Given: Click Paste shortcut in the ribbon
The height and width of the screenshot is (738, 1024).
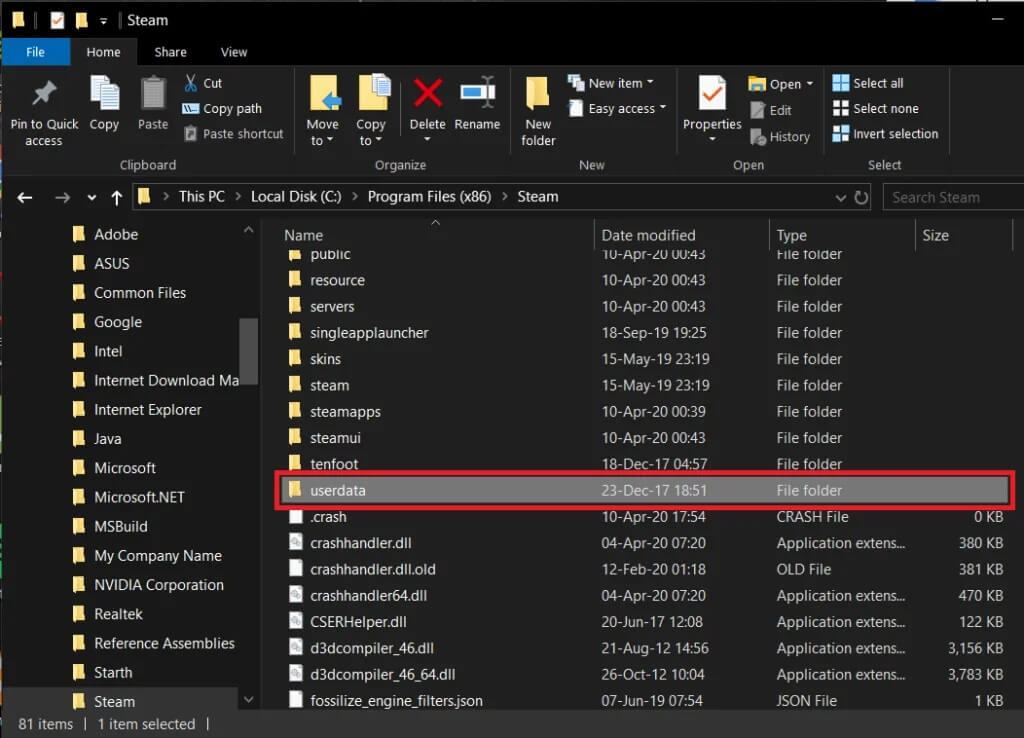Looking at the screenshot, I should point(234,134).
